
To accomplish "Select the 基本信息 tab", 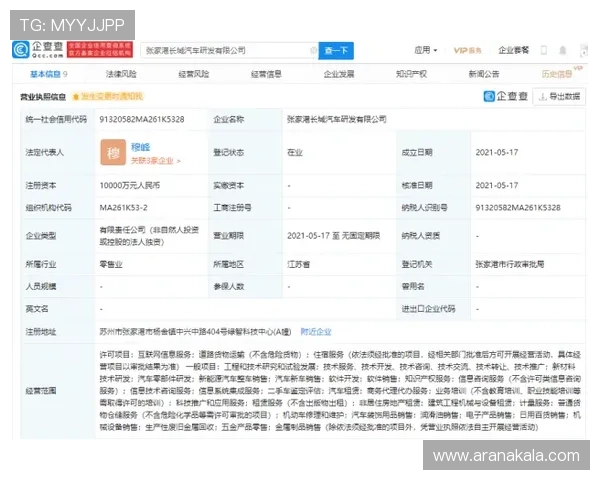I will click(49, 74).
